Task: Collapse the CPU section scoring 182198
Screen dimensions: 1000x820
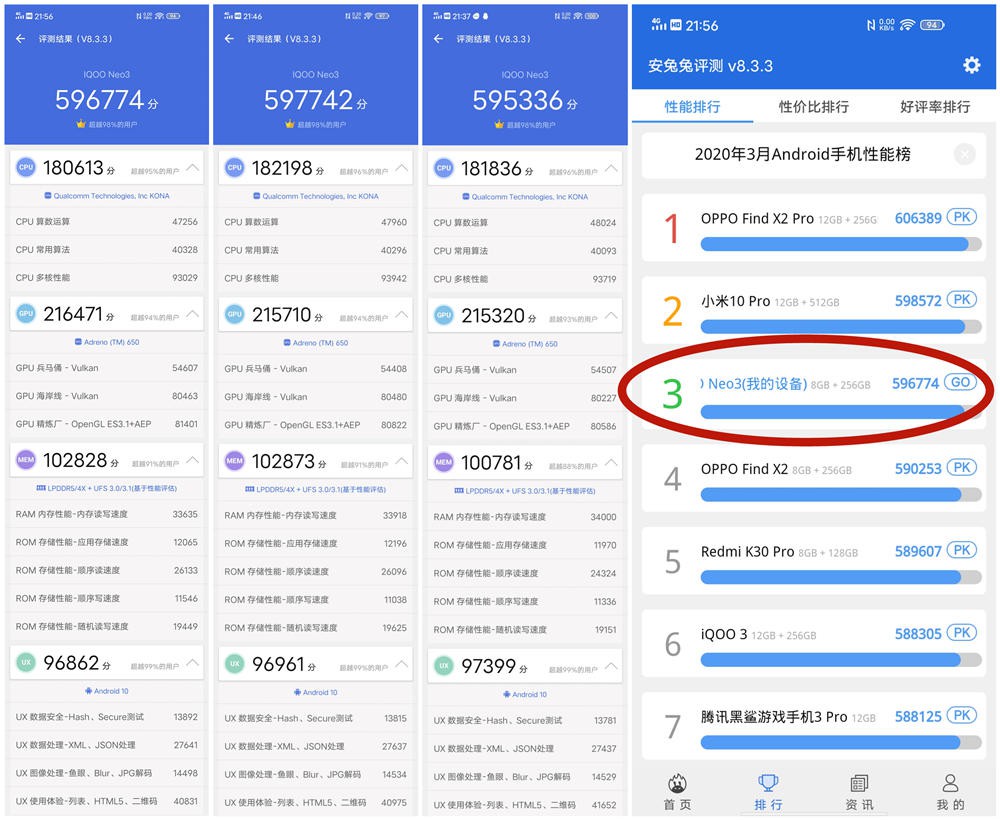Action: point(401,168)
